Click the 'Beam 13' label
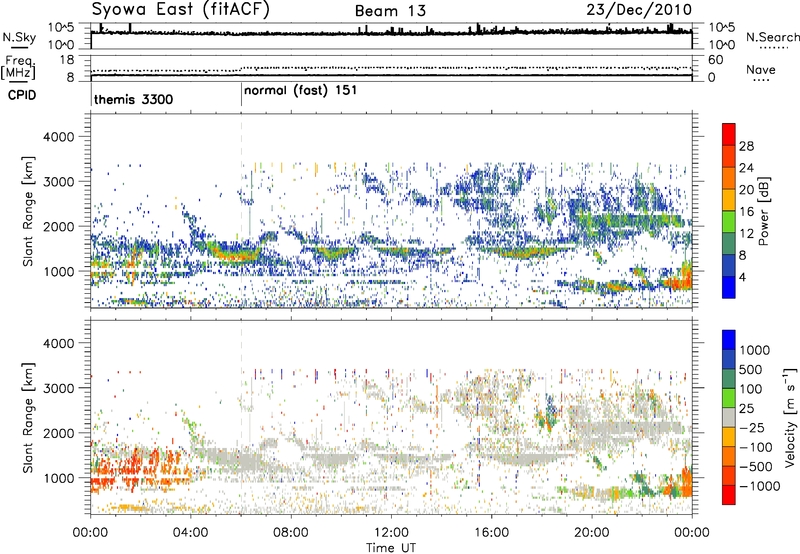The height and width of the screenshot is (554, 800). click(x=390, y=11)
